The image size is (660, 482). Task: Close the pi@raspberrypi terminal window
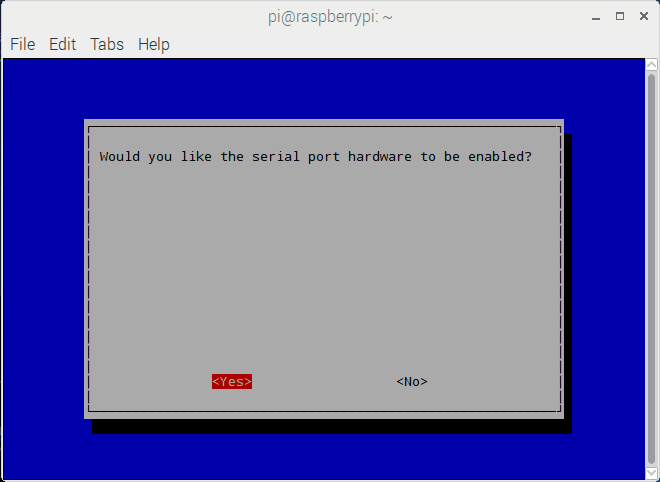(644, 16)
